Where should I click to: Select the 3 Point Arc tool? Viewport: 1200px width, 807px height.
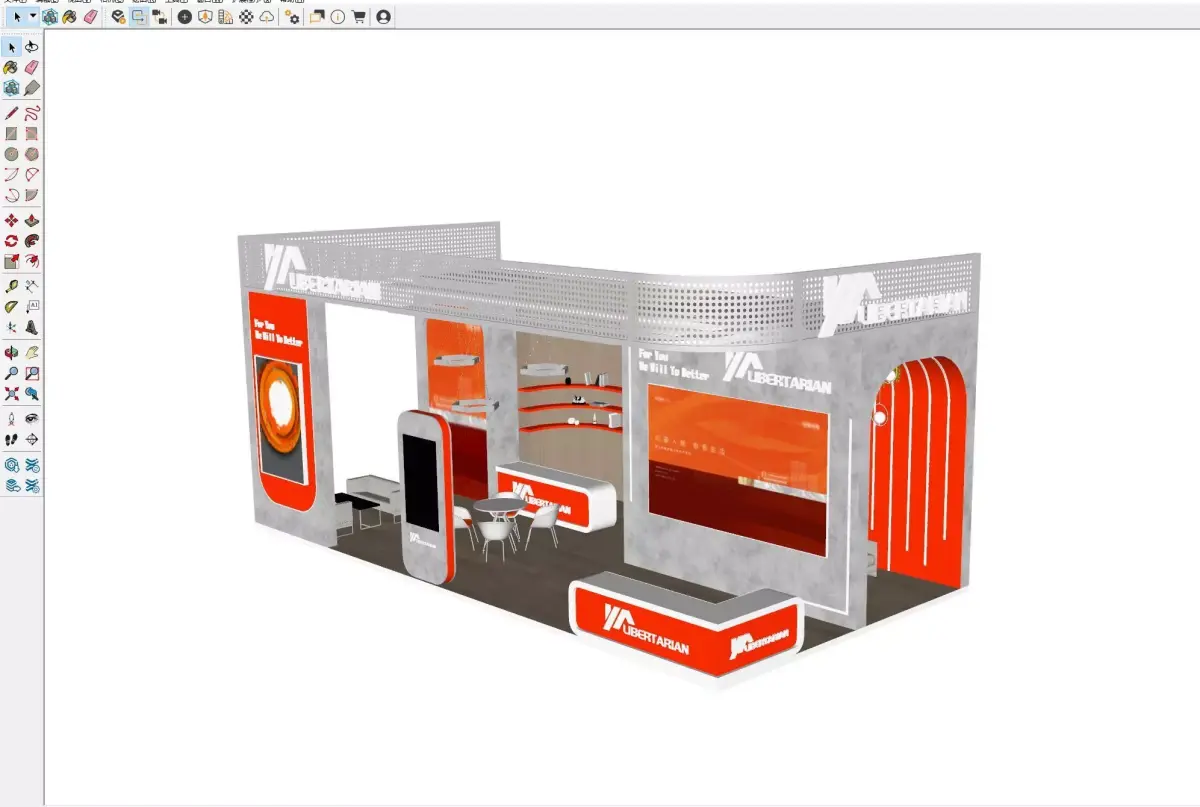[x=11, y=195]
